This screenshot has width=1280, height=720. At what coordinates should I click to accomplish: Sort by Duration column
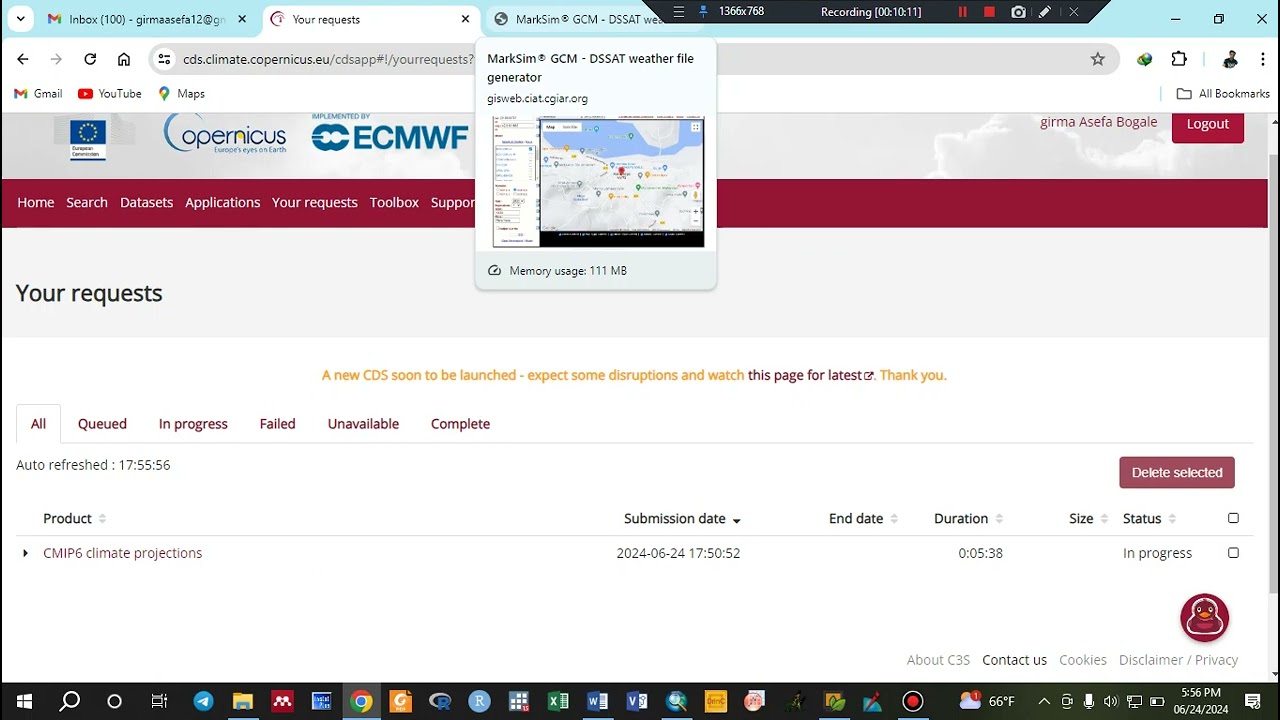[968, 518]
